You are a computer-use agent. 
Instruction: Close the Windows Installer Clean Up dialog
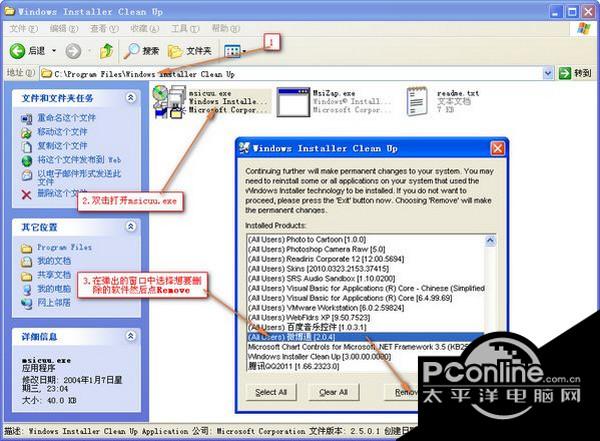tap(497, 148)
